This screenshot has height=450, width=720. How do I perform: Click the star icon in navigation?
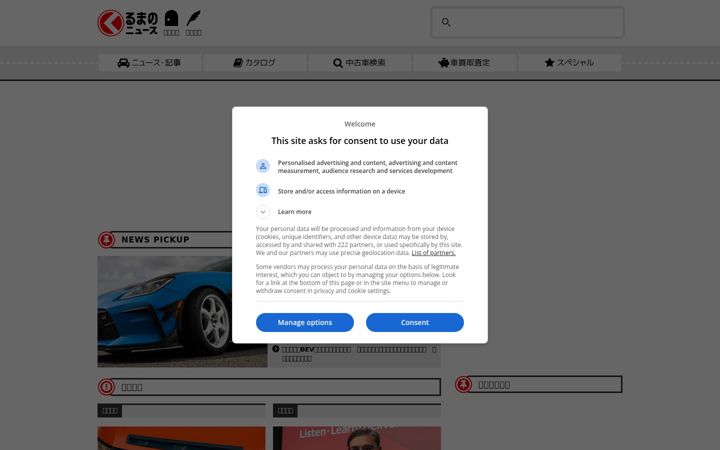549,62
